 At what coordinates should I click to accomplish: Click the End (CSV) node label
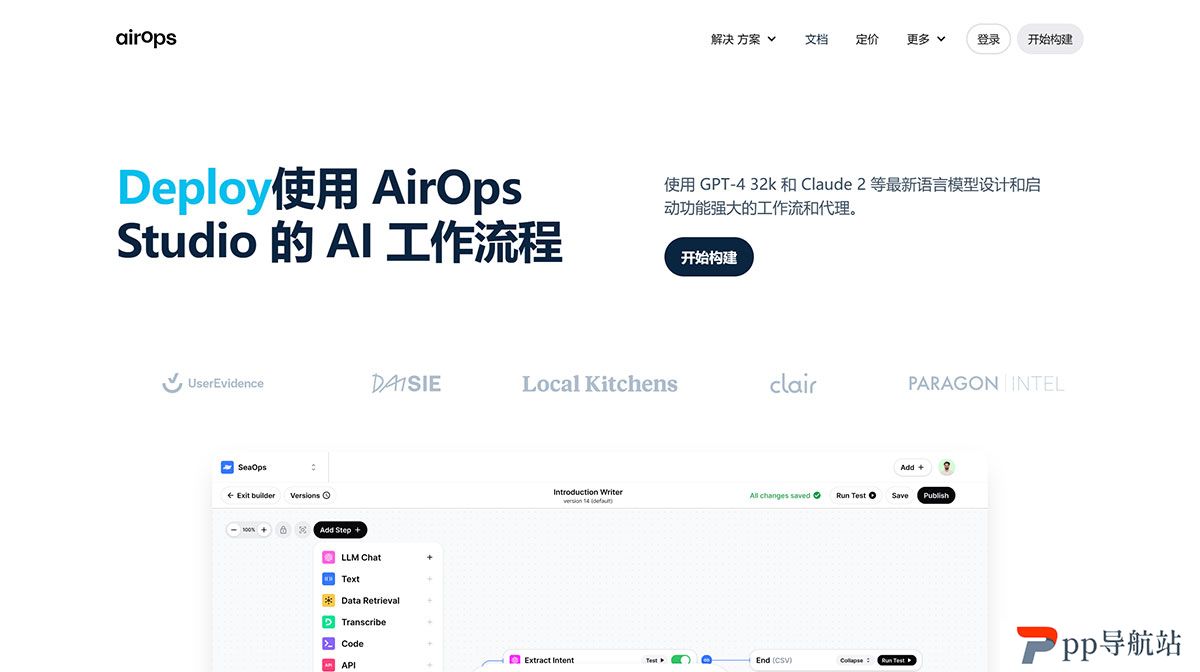point(774,660)
